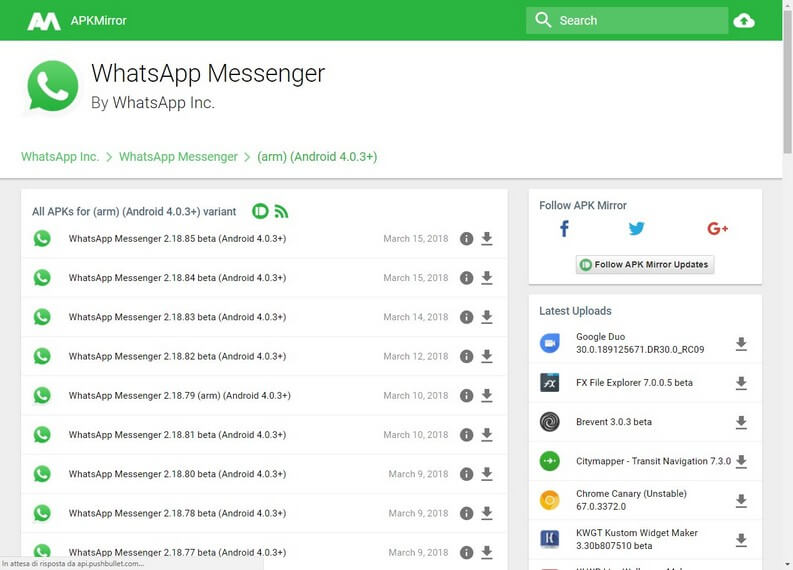Image resolution: width=793 pixels, height=570 pixels.
Task: Download WhatsApp Messenger 2.18.81 beta
Action: (487, 435)
